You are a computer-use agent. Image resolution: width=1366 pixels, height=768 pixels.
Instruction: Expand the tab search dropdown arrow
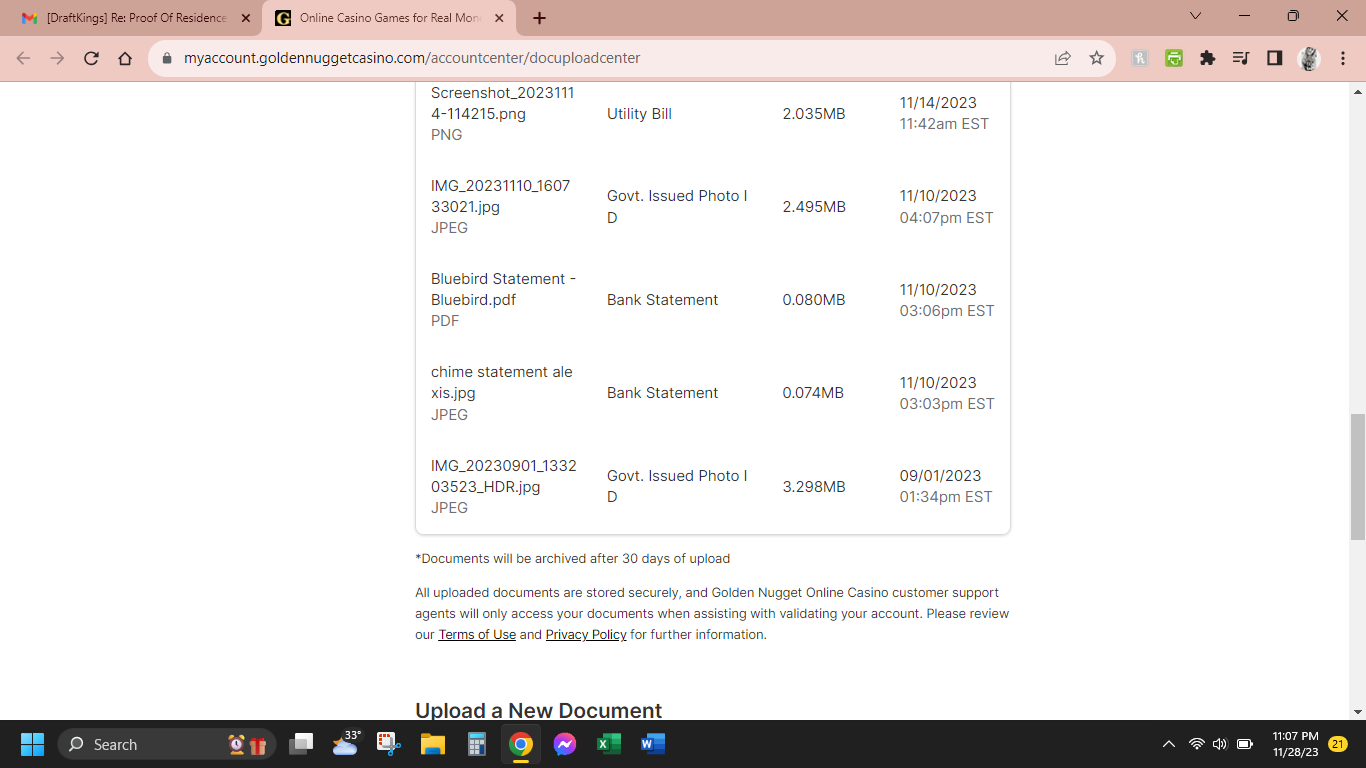(1196, 16)
